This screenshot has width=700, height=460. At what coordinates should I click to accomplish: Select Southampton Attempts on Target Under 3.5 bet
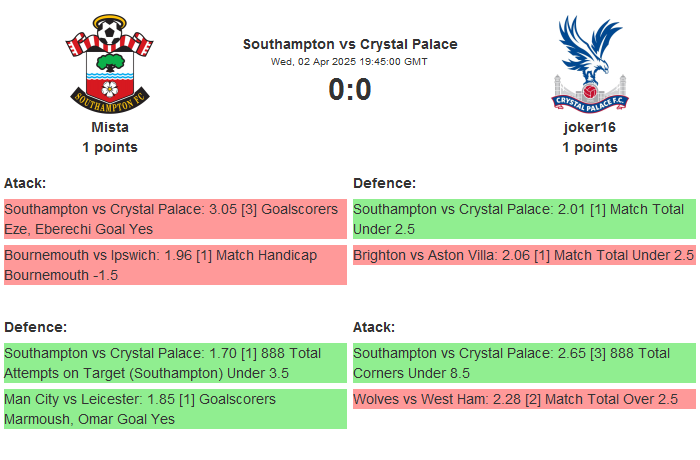175,363
